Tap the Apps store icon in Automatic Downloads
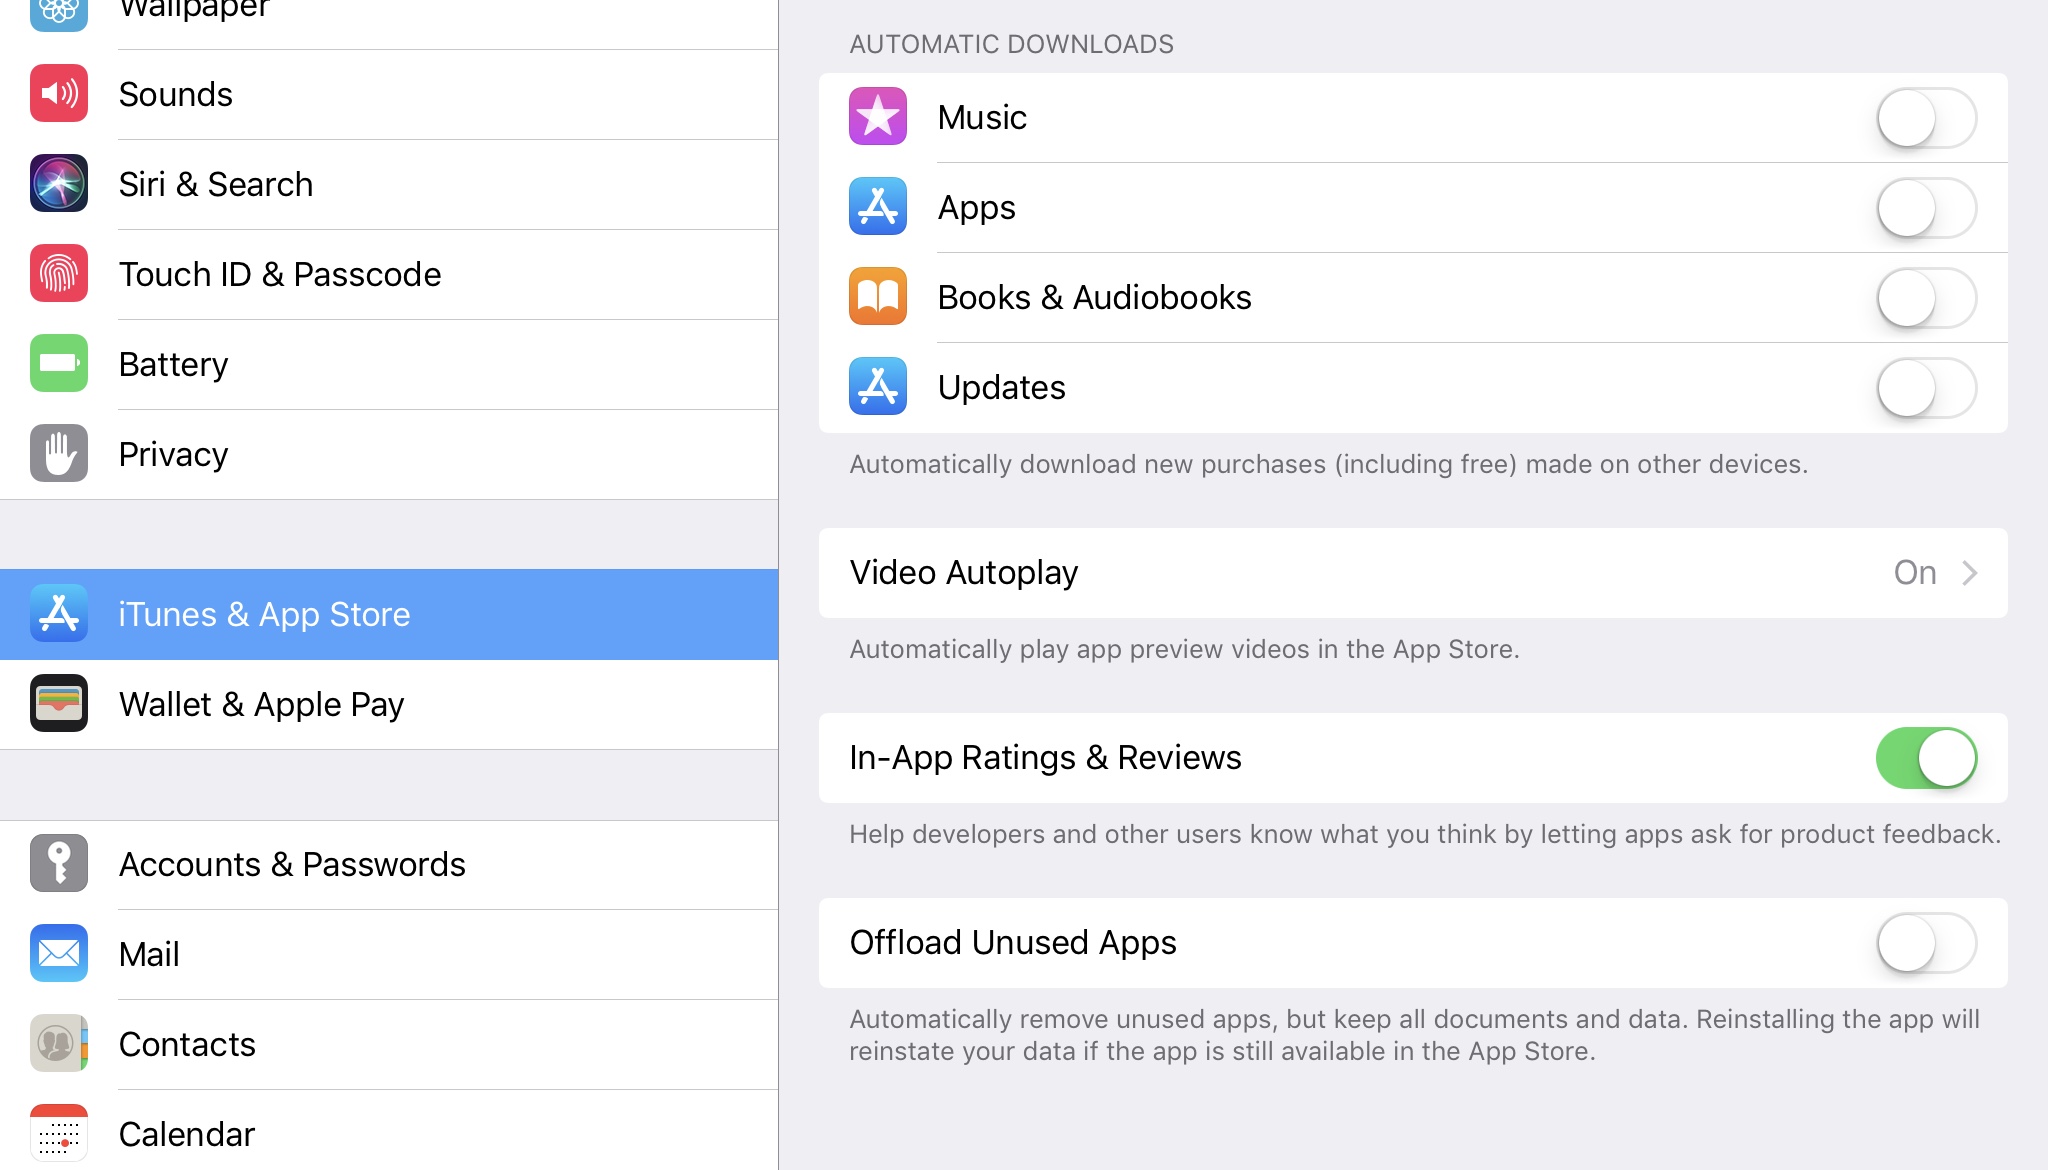 click(878, 207)
